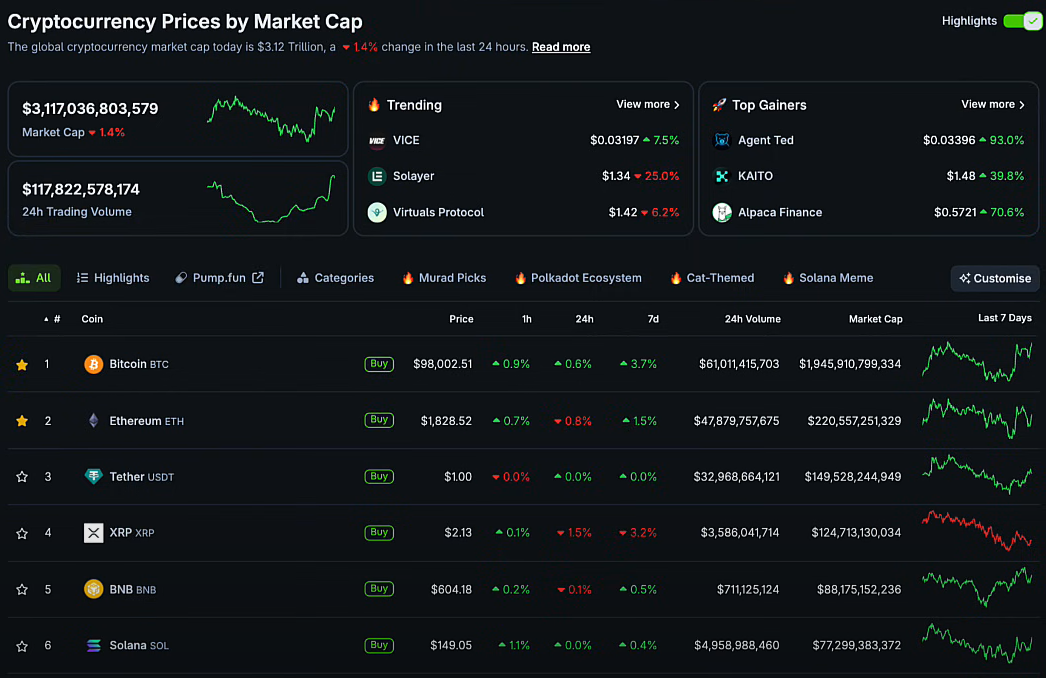Screen dimensions: 1046x678
Task: Click the XRP logo icon
Action: 94,533
